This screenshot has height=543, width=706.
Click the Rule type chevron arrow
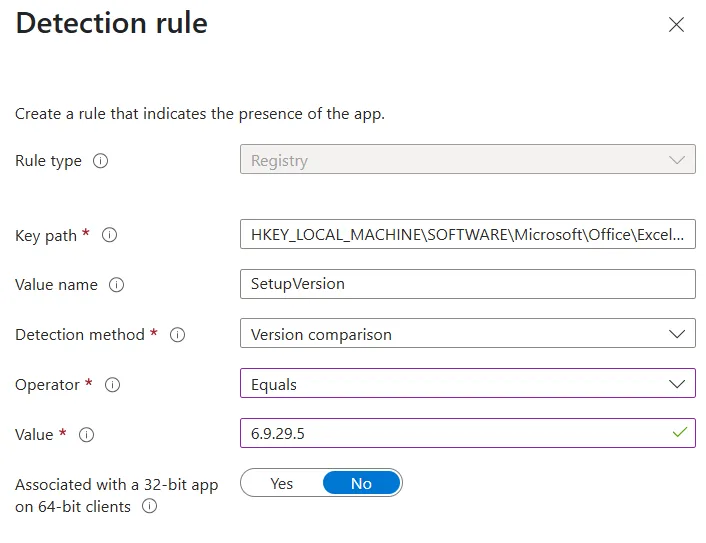click(x=677, y=160)
